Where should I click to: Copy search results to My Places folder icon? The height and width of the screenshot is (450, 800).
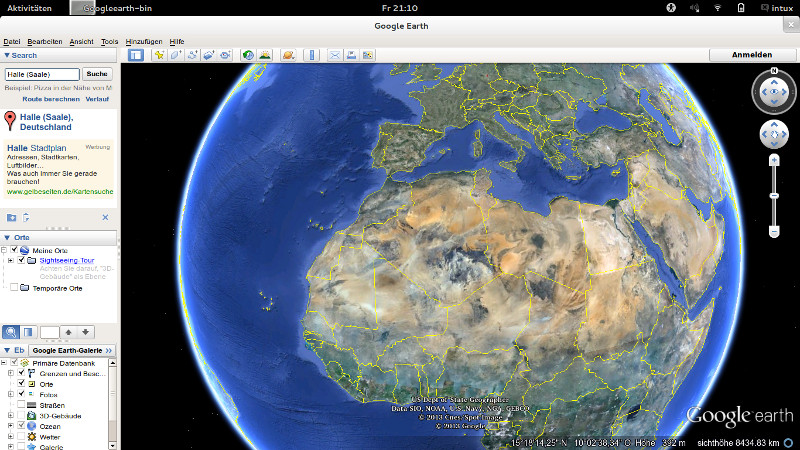click(x=11, y=218)
